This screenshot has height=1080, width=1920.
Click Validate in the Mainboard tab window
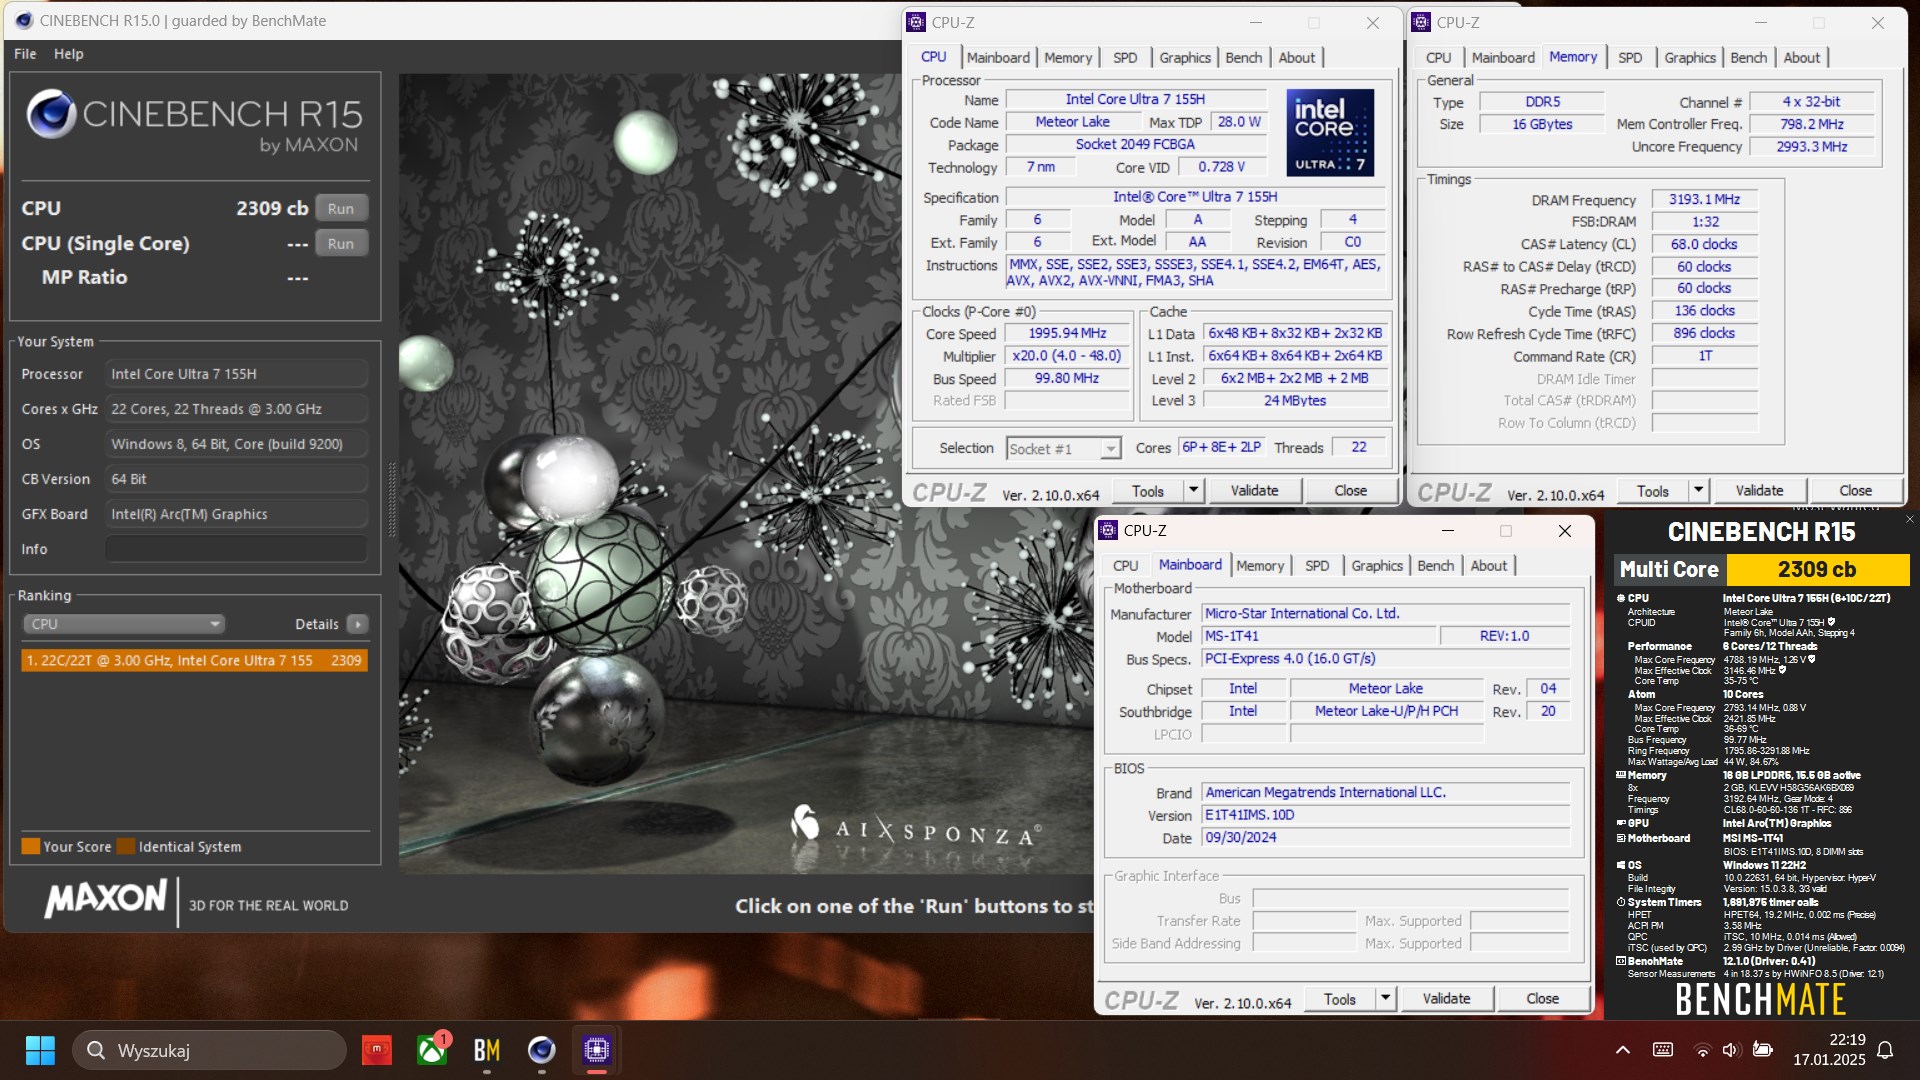pyautogui.click(x=1446, y=998)
